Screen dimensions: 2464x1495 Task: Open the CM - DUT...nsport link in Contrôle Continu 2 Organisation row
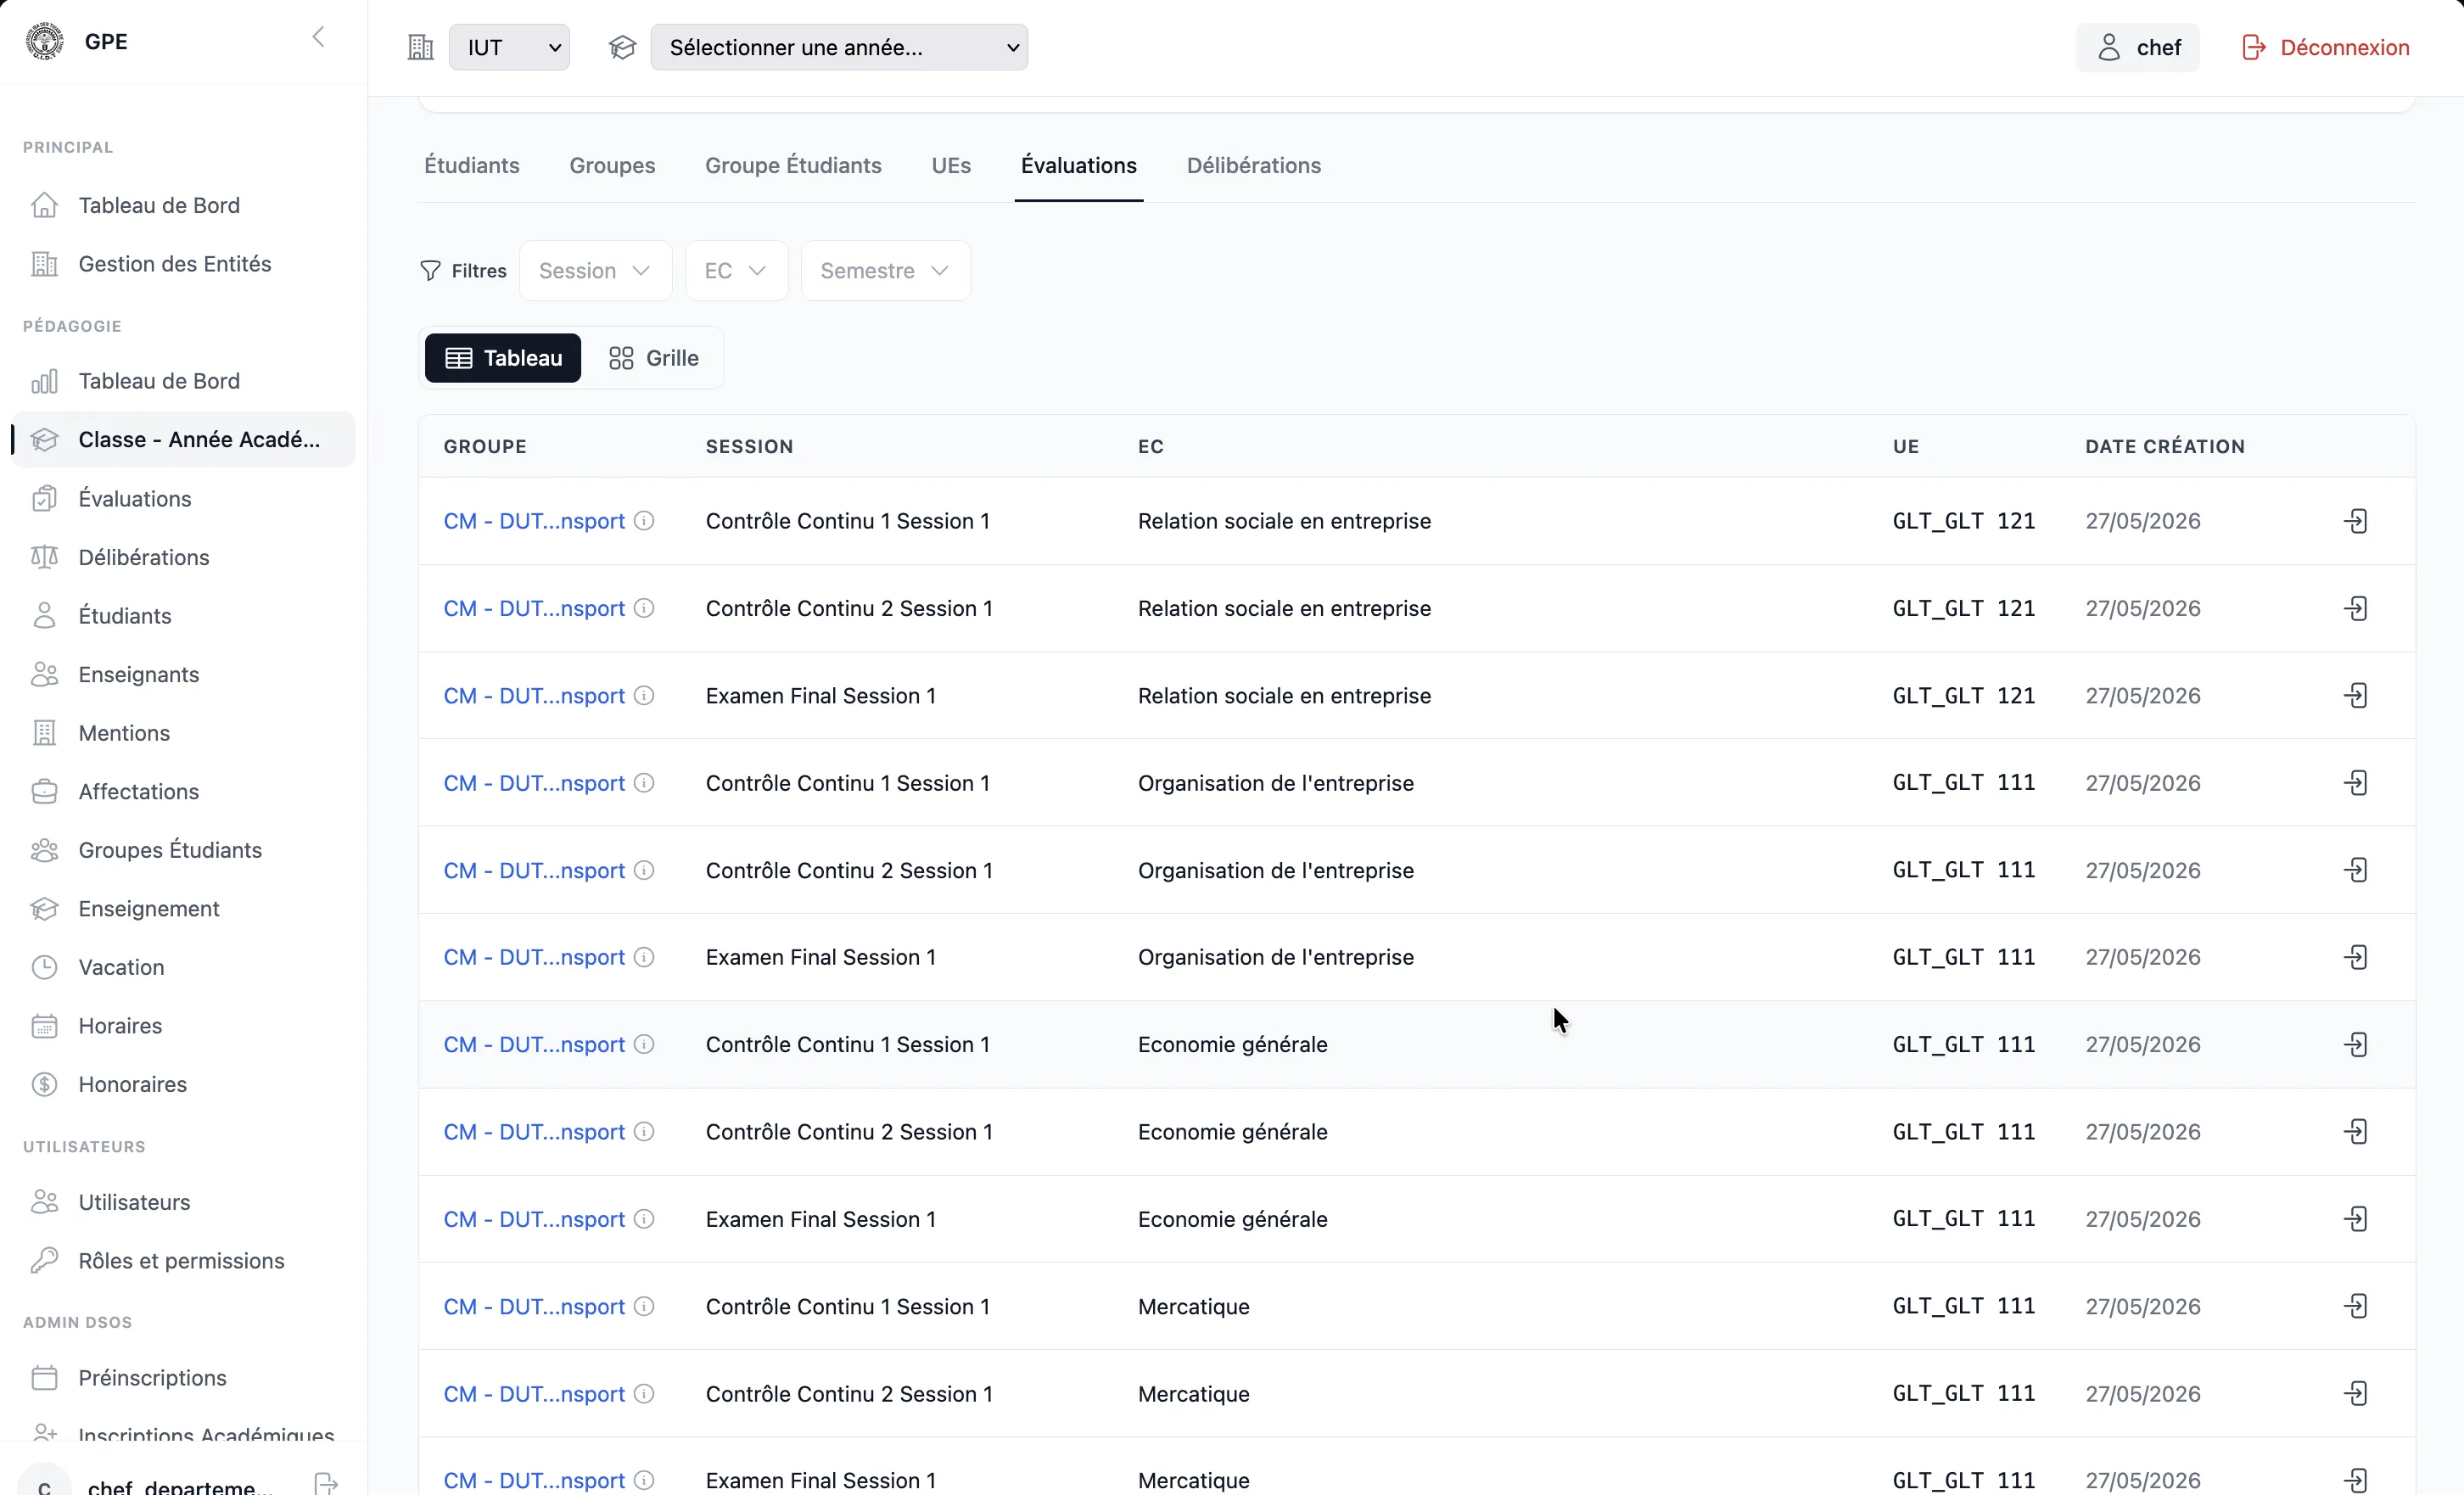click(x=534, y=870)
